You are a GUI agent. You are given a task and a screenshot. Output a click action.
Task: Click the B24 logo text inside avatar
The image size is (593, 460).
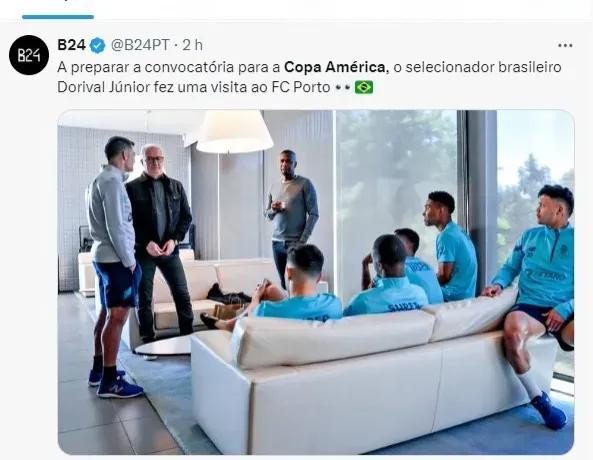29,56
